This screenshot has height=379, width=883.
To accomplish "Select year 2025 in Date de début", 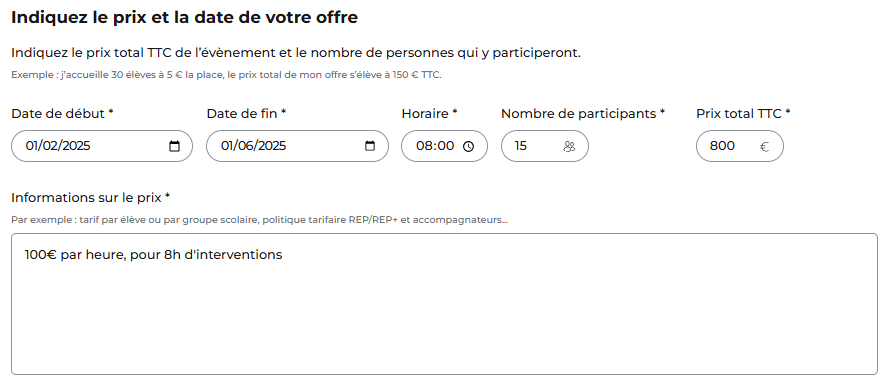I will (x=75, y=146).
